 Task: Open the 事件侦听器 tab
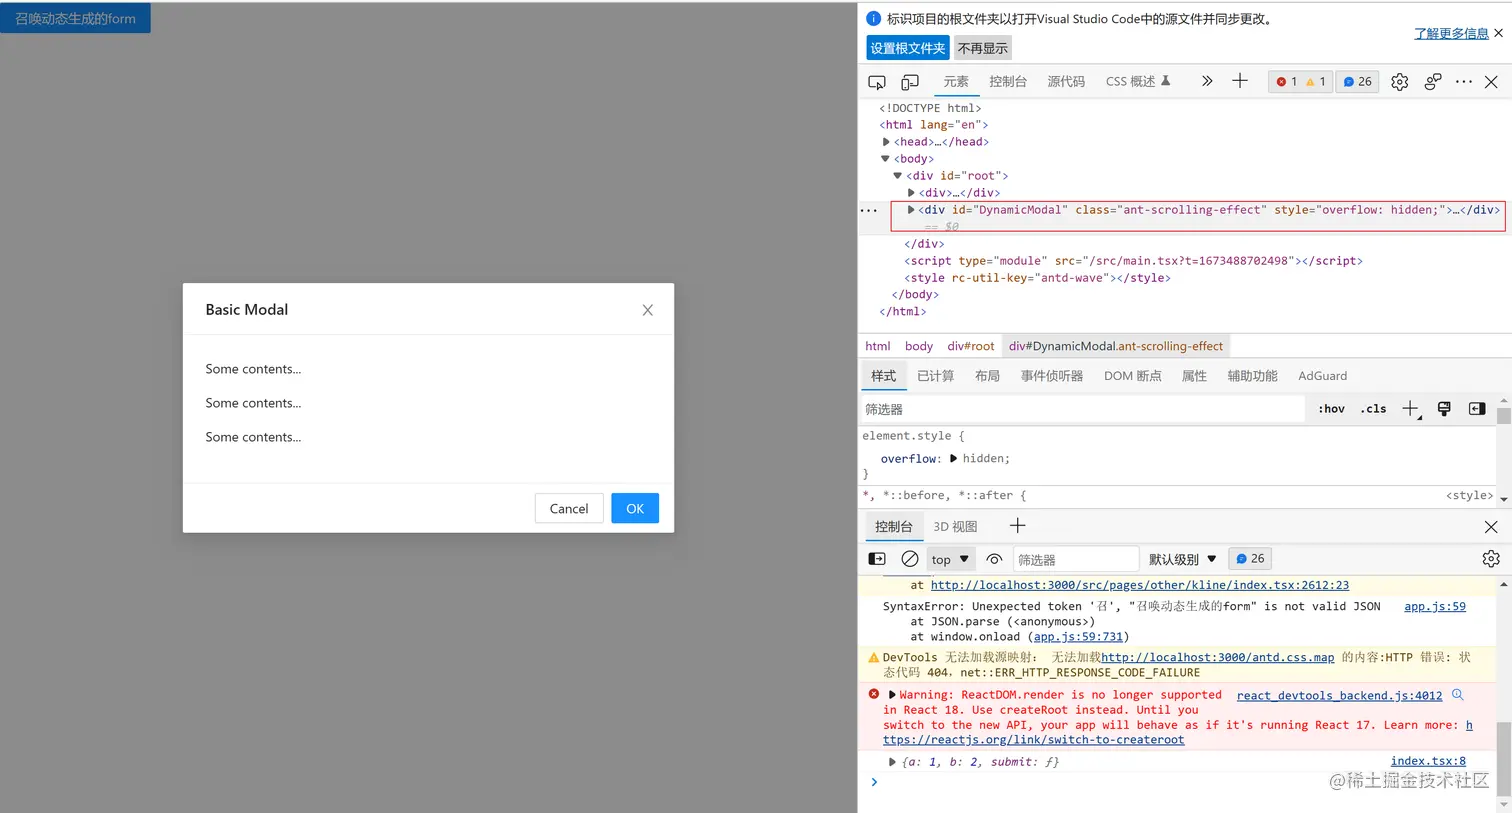[x=1052, y=376]
